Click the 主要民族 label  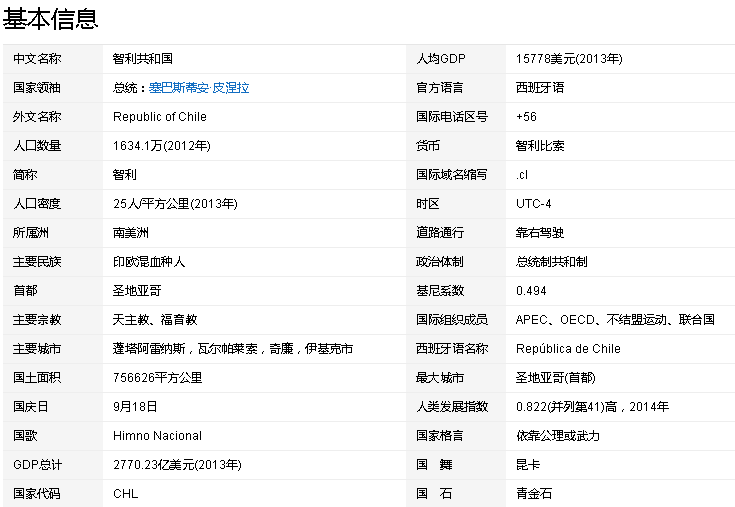tap(37, 262)
